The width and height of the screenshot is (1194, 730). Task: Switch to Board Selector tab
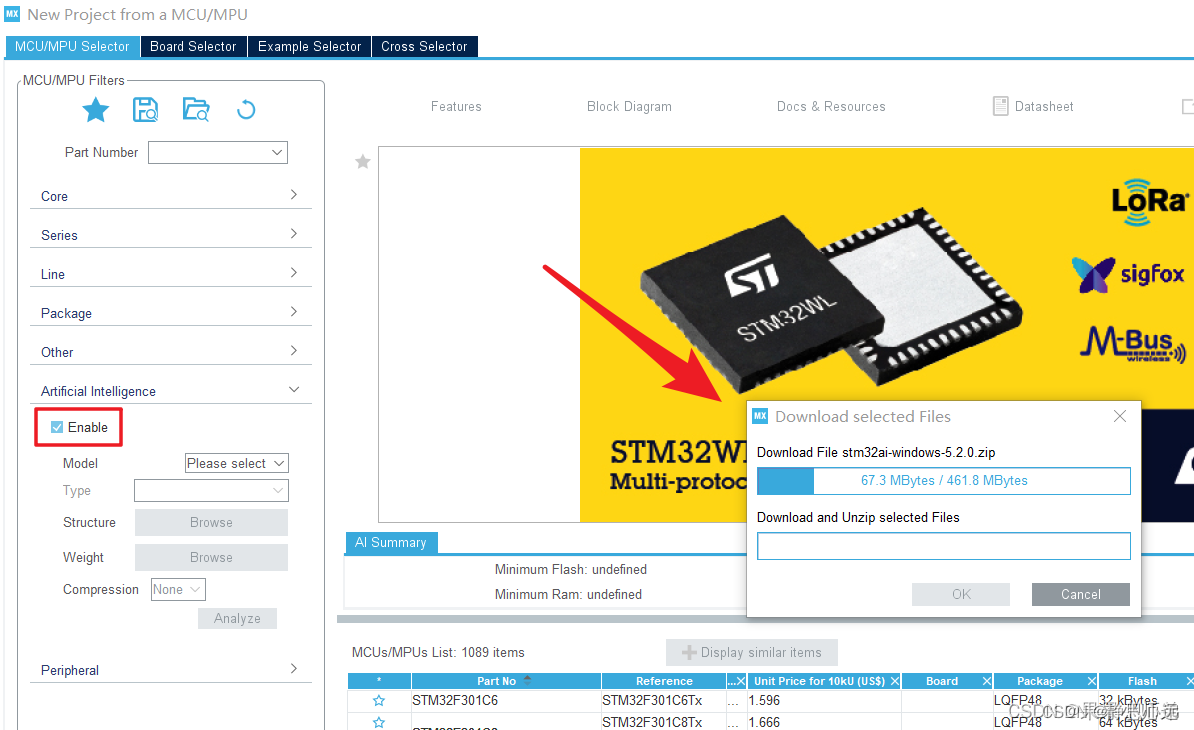point(193,46)
